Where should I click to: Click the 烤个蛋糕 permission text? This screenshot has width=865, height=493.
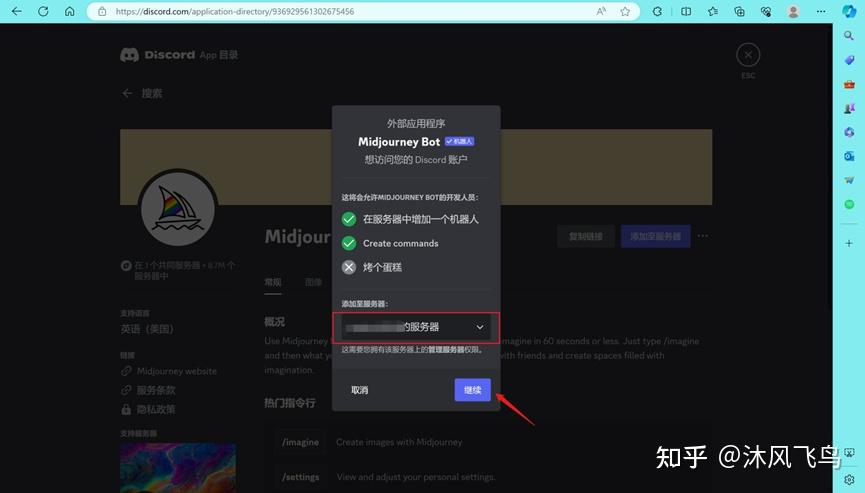(382, 267)
